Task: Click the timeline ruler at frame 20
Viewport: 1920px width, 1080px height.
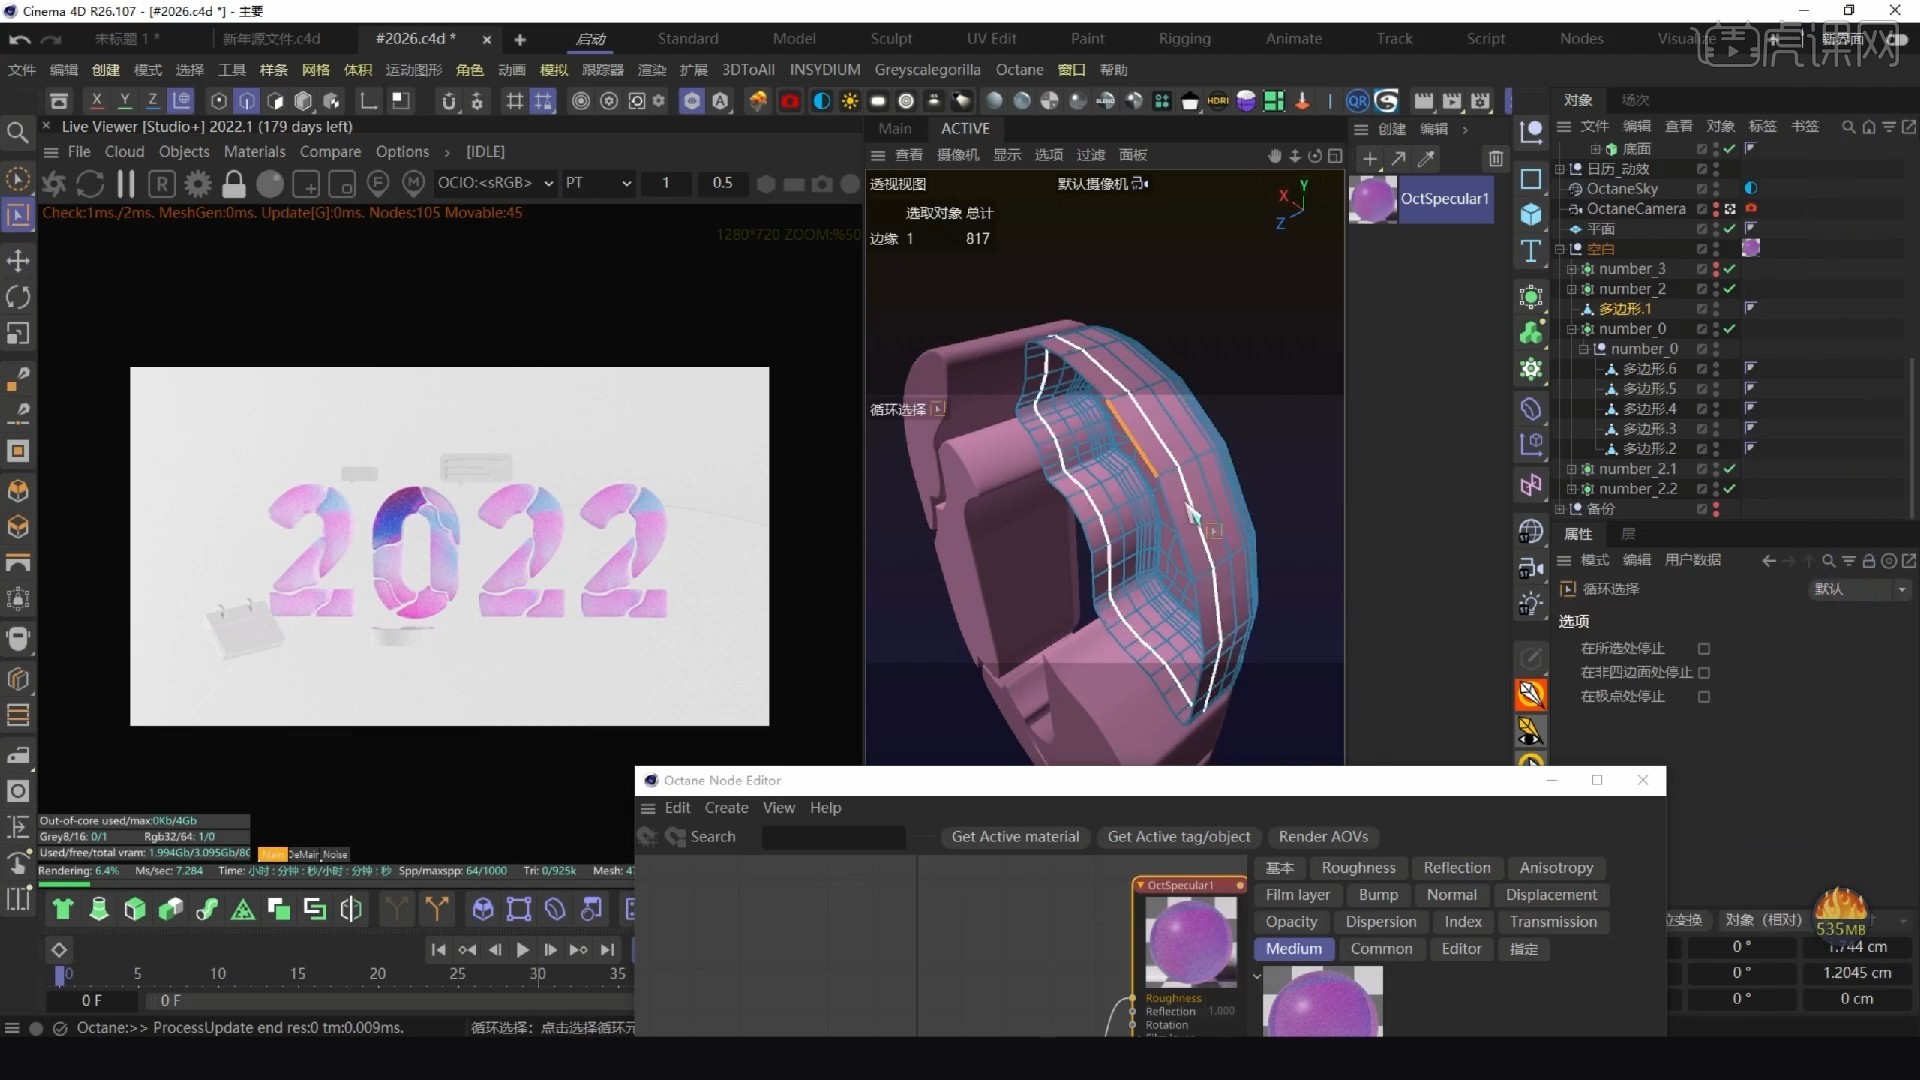Action: coord(377,973)
